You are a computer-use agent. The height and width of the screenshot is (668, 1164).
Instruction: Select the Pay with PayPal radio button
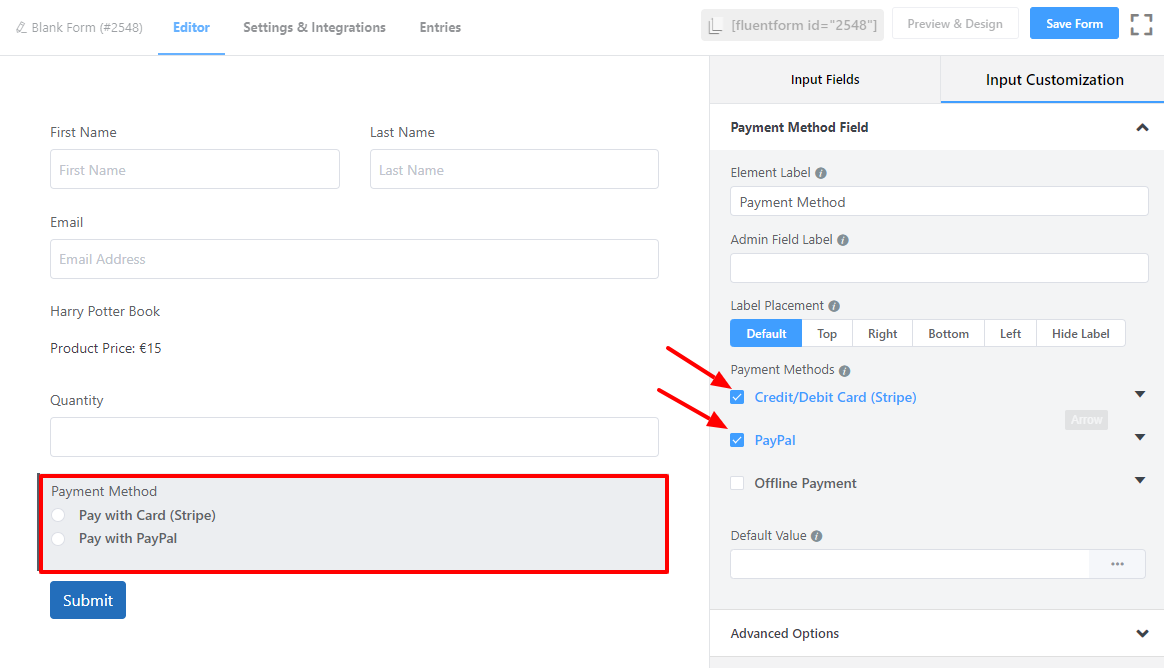point(58,539)
